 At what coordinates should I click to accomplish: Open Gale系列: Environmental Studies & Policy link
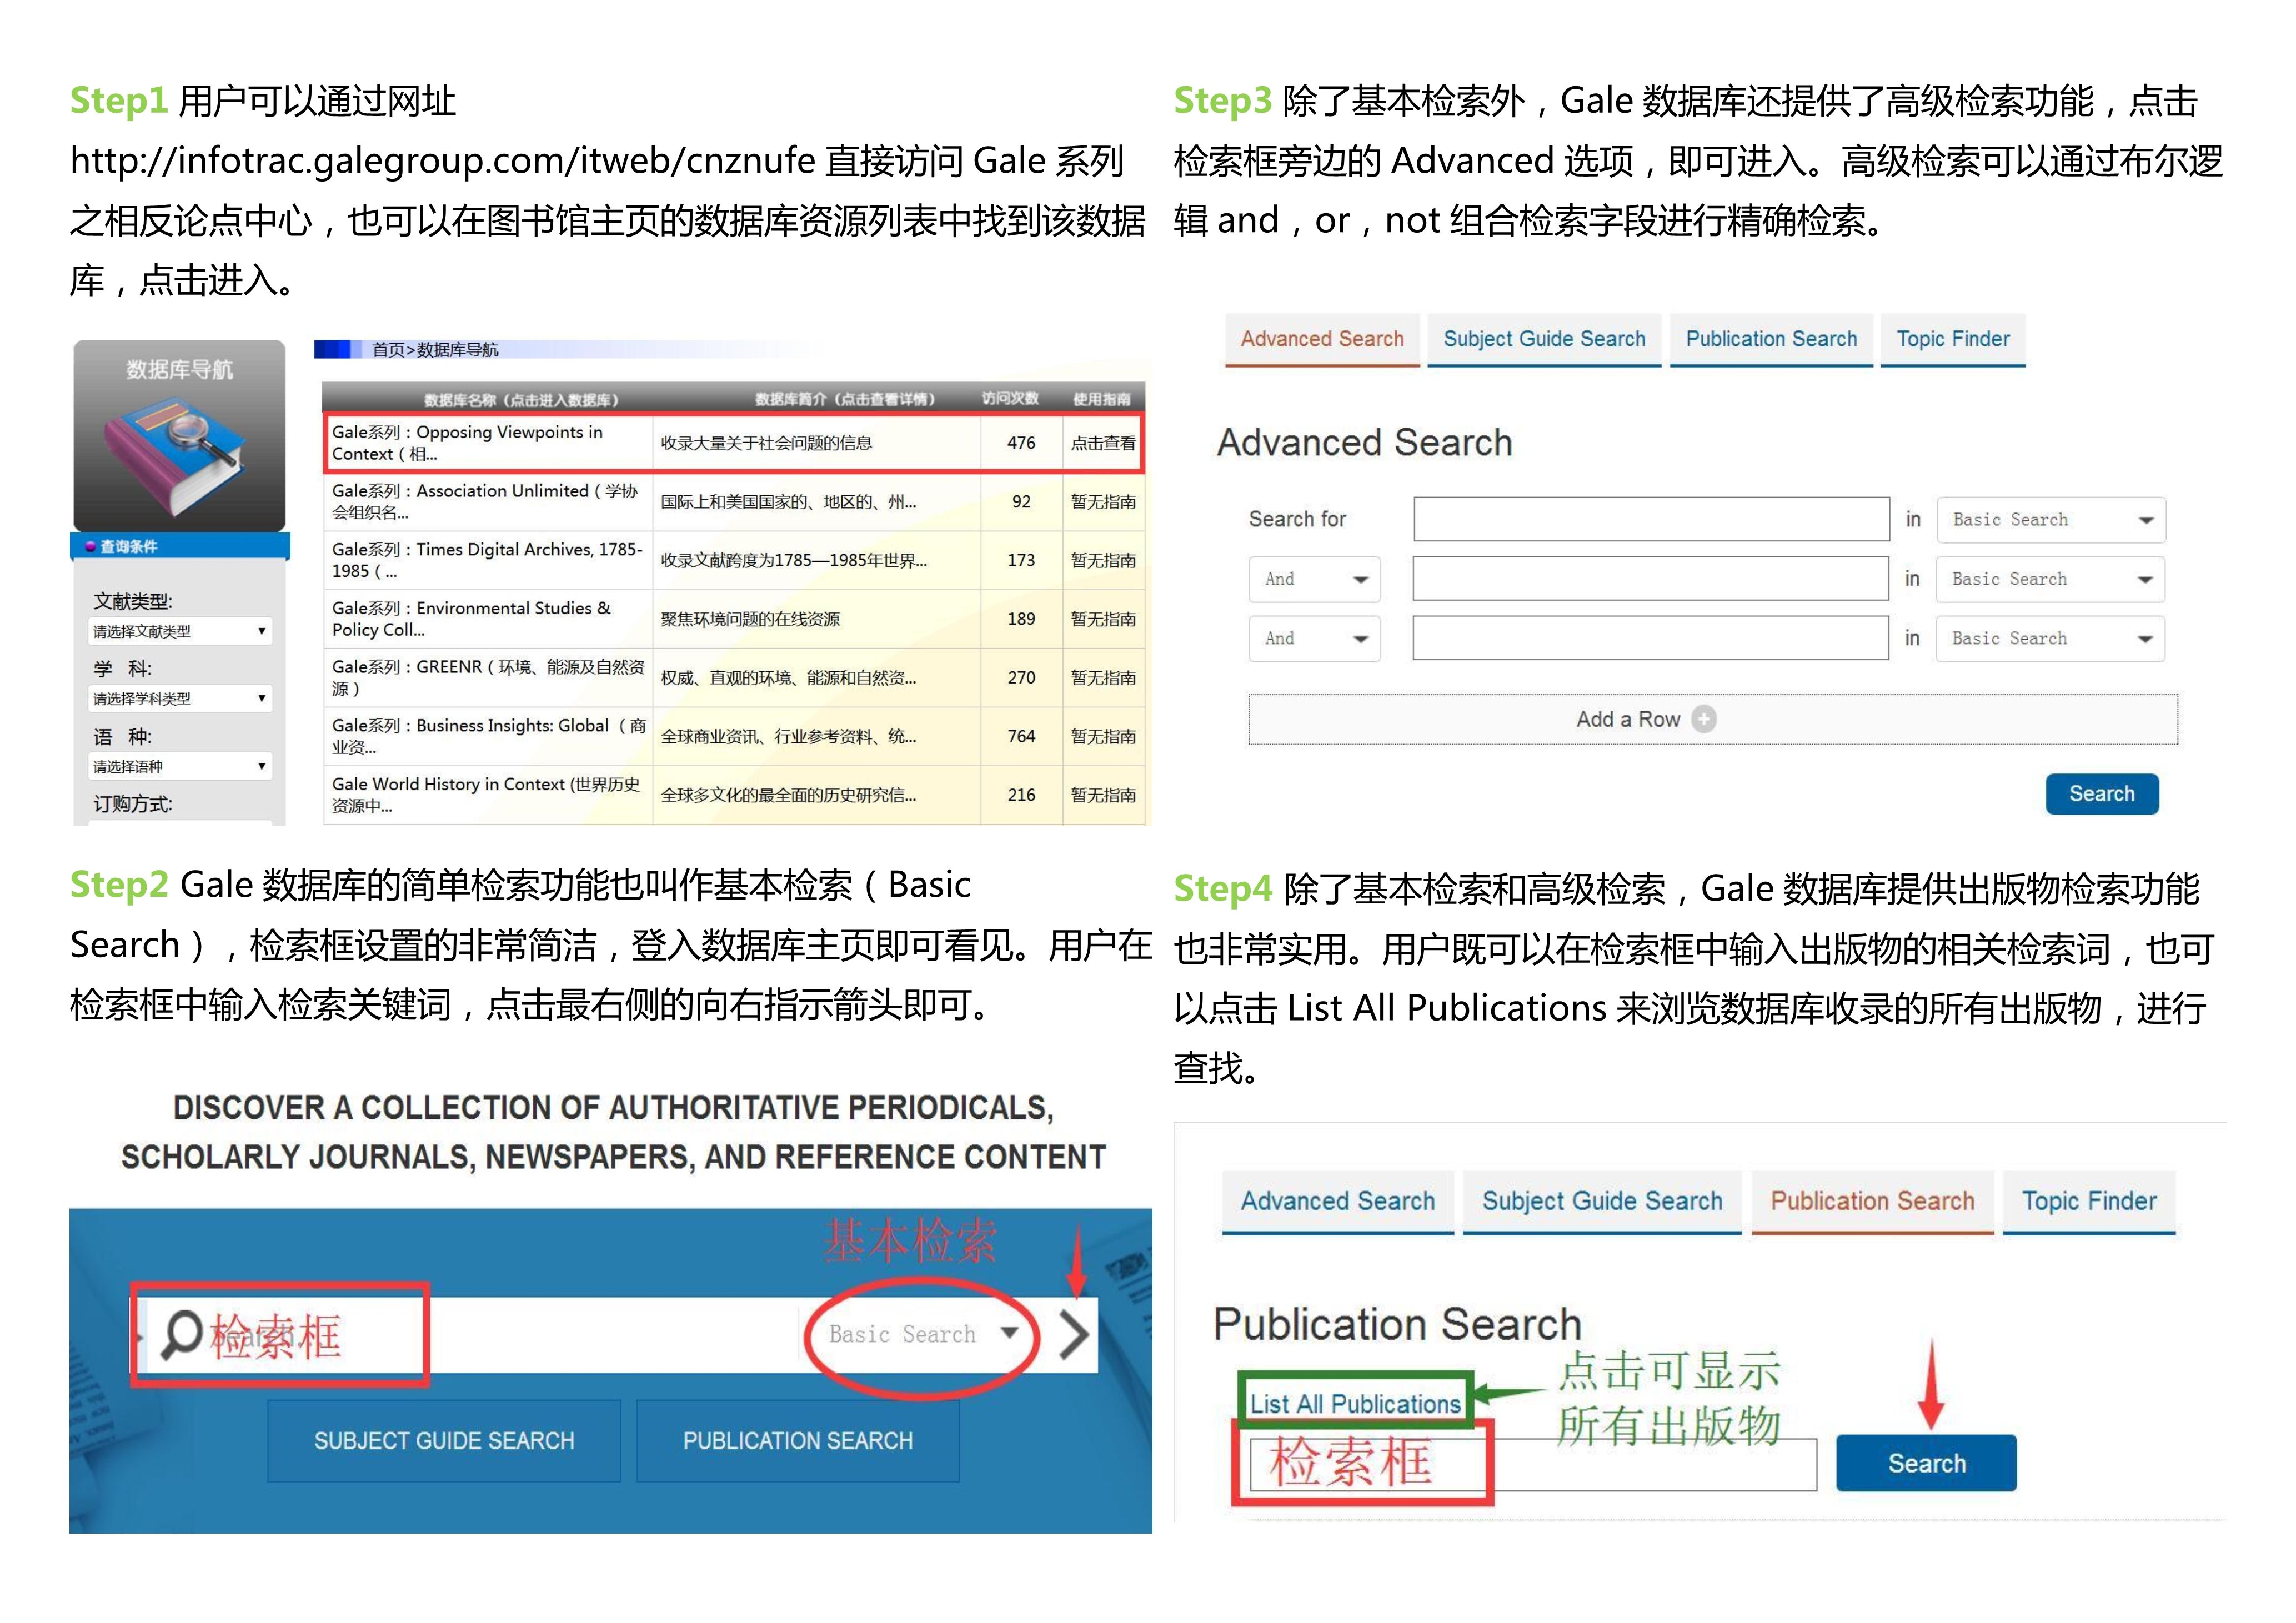click(x=471, y=619)
